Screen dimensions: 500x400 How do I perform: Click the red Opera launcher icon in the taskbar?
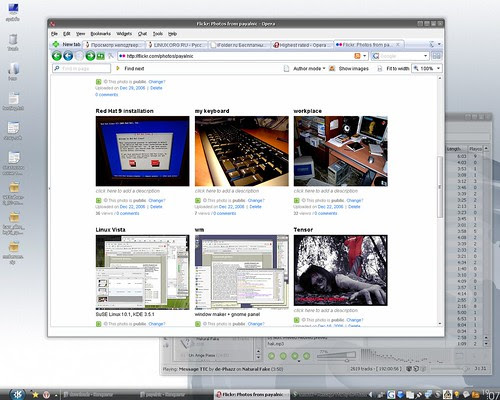click(47, 395)
